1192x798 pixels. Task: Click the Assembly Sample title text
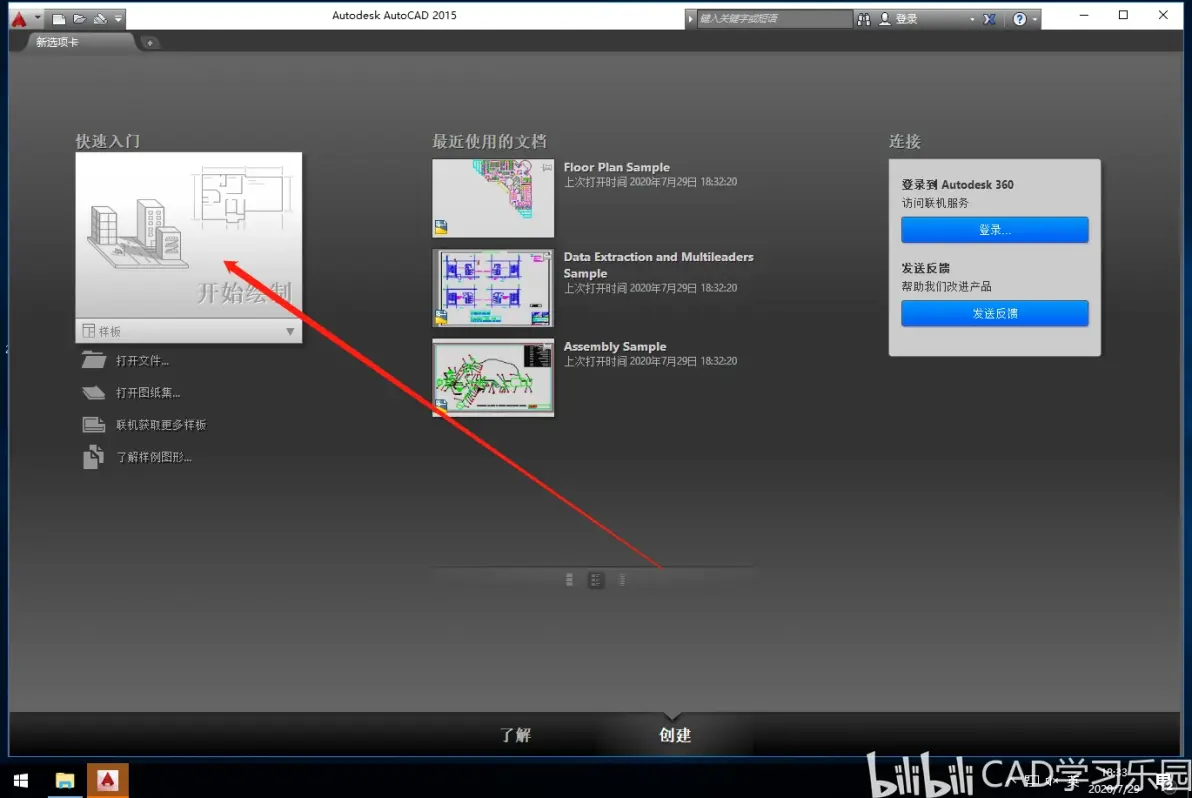[615, 347]
